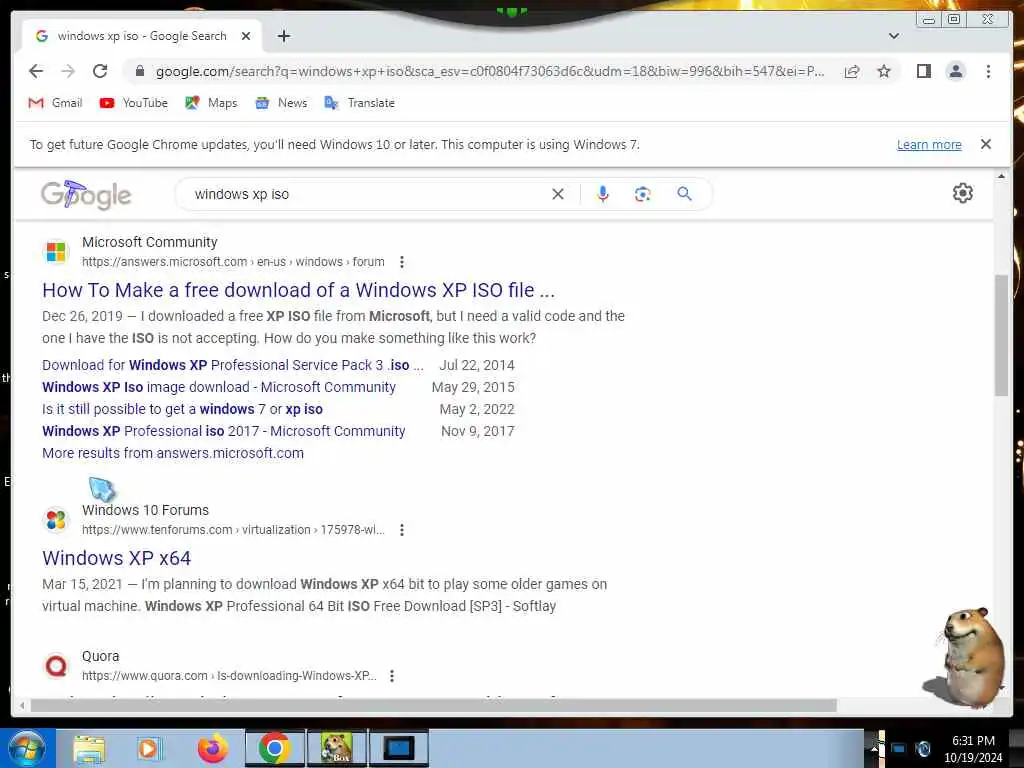Dismiss the Chrome update notification bar
Viewport: 1024px width, 768px height.
pyautogui.click(x=985, y=144)
